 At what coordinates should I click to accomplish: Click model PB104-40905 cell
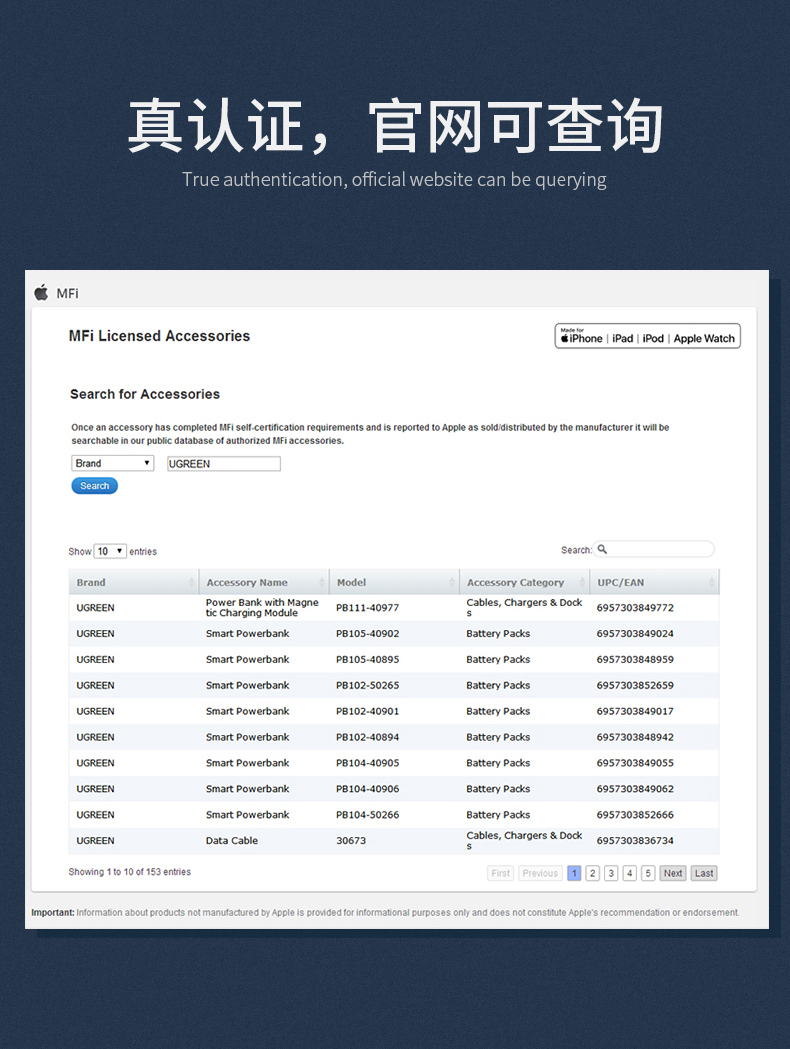click(367, 763)
